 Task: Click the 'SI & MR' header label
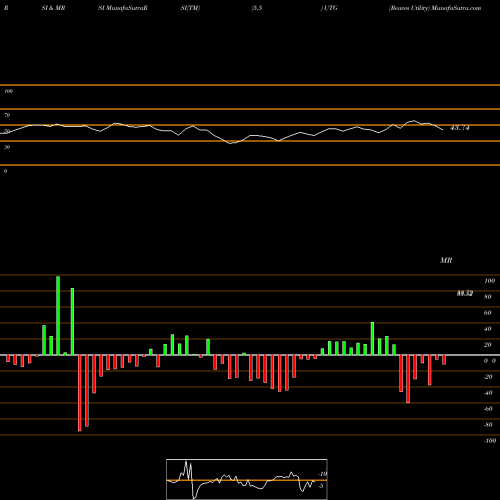click(53, 8)
